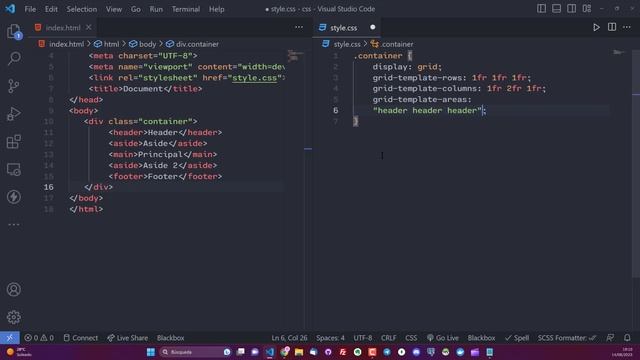Open the File menu
The width and height of the screenshot is (640, 360).
30,9
